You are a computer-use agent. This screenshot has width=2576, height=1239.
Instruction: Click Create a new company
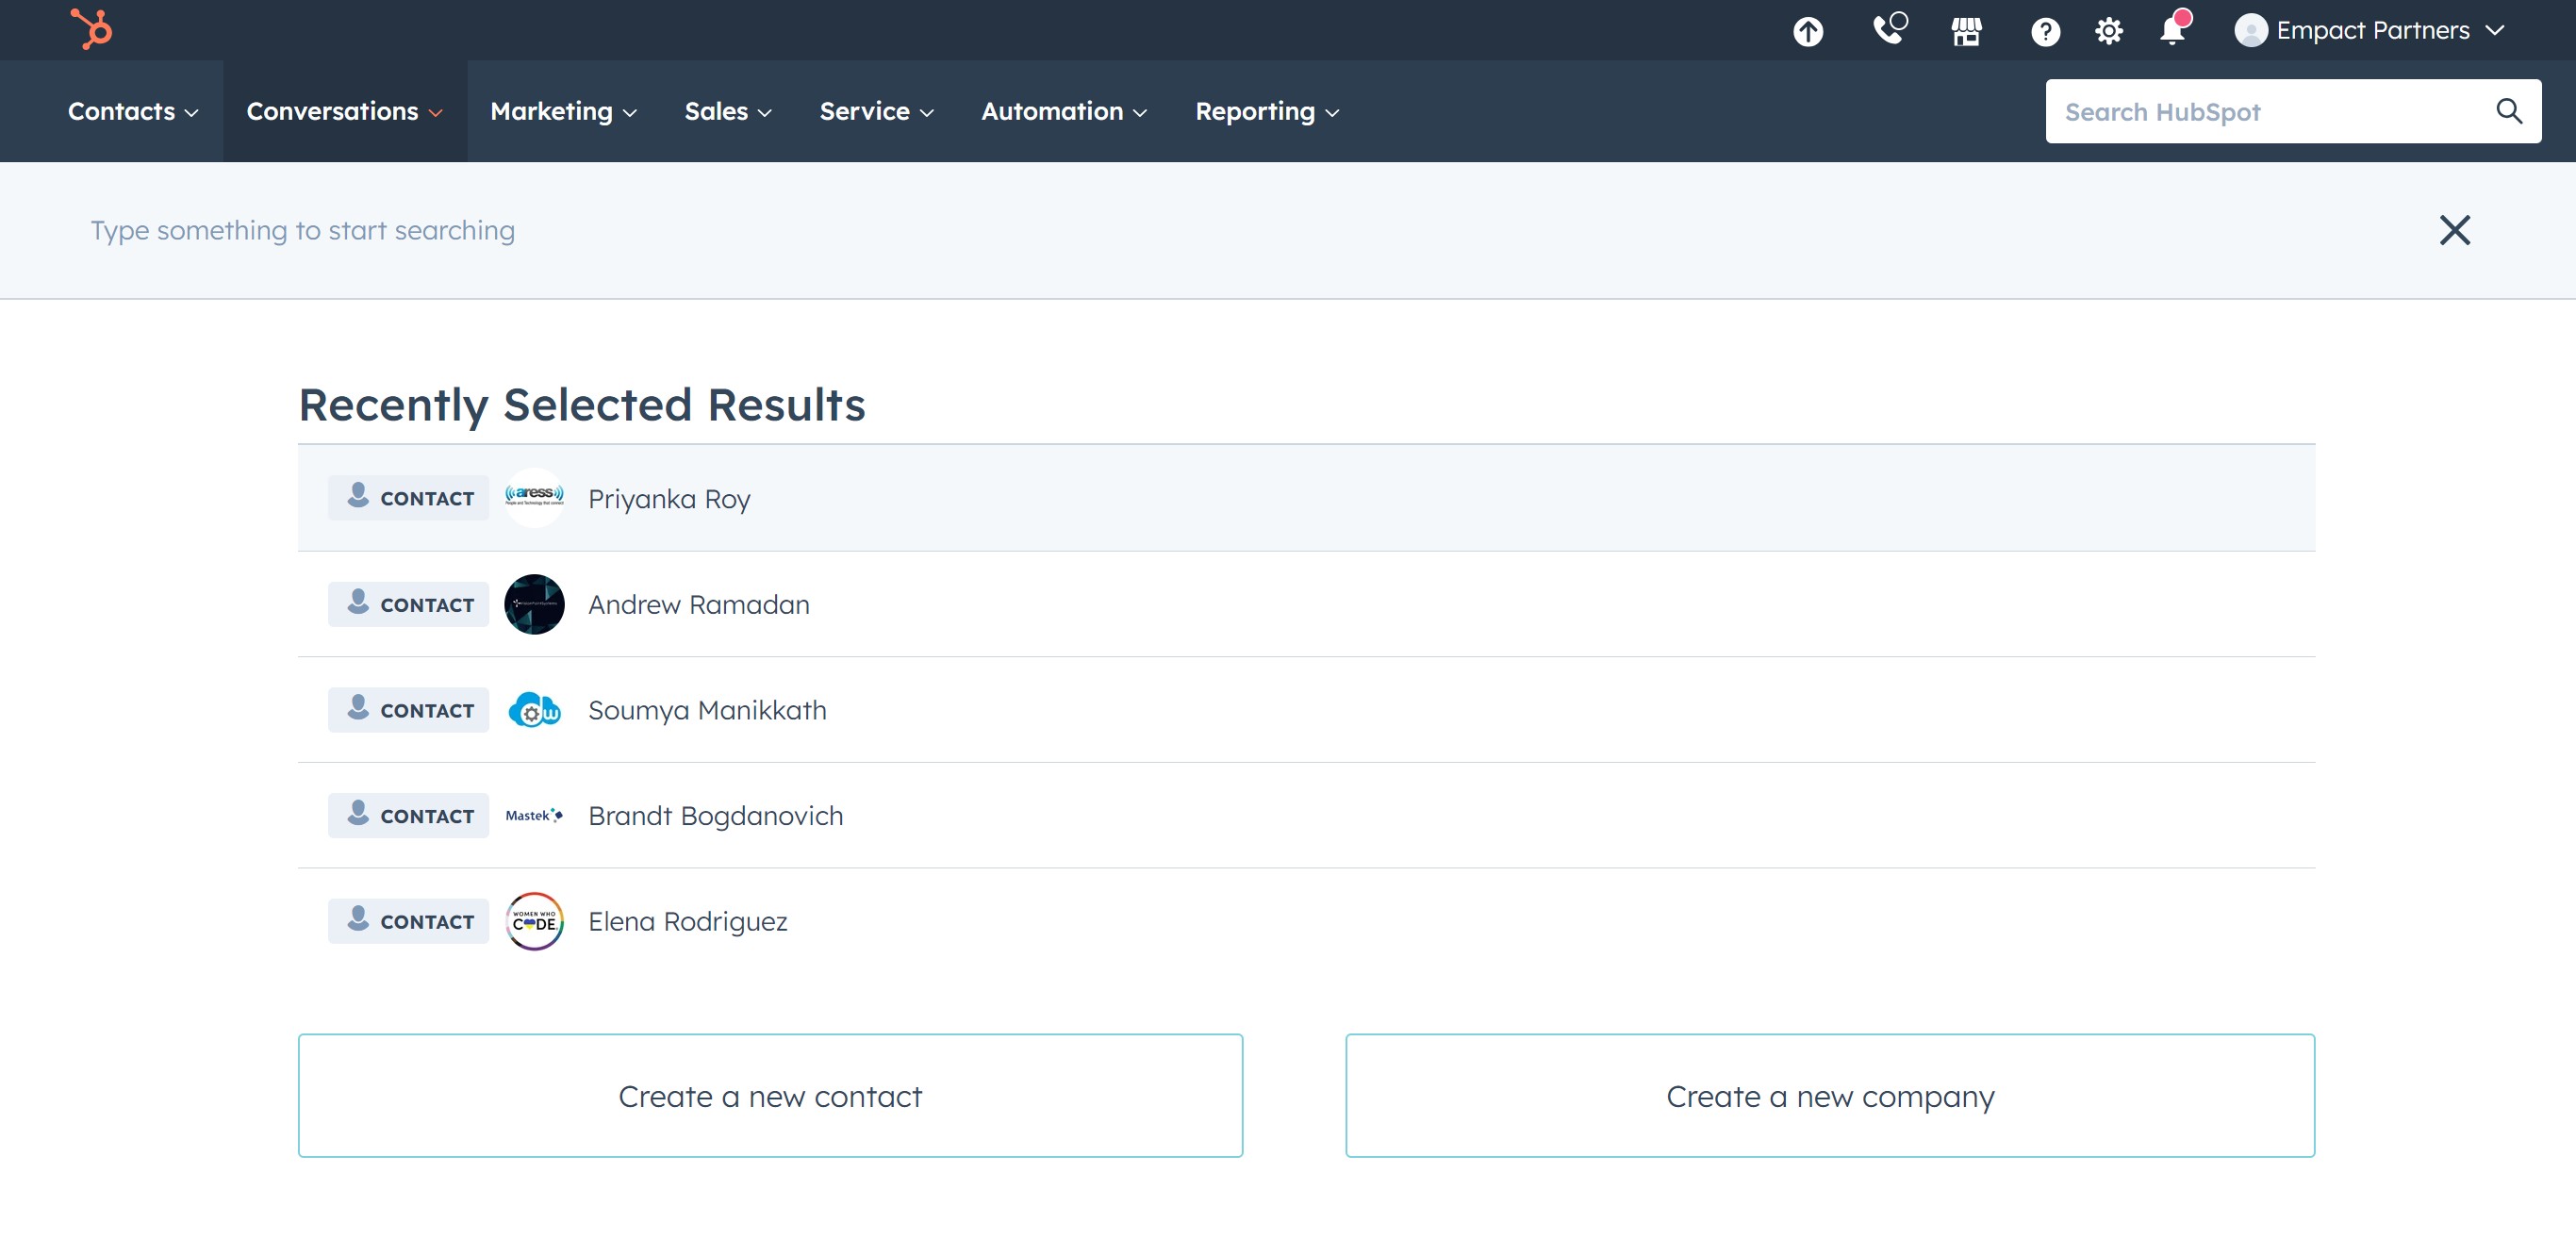(1829, 1095)
